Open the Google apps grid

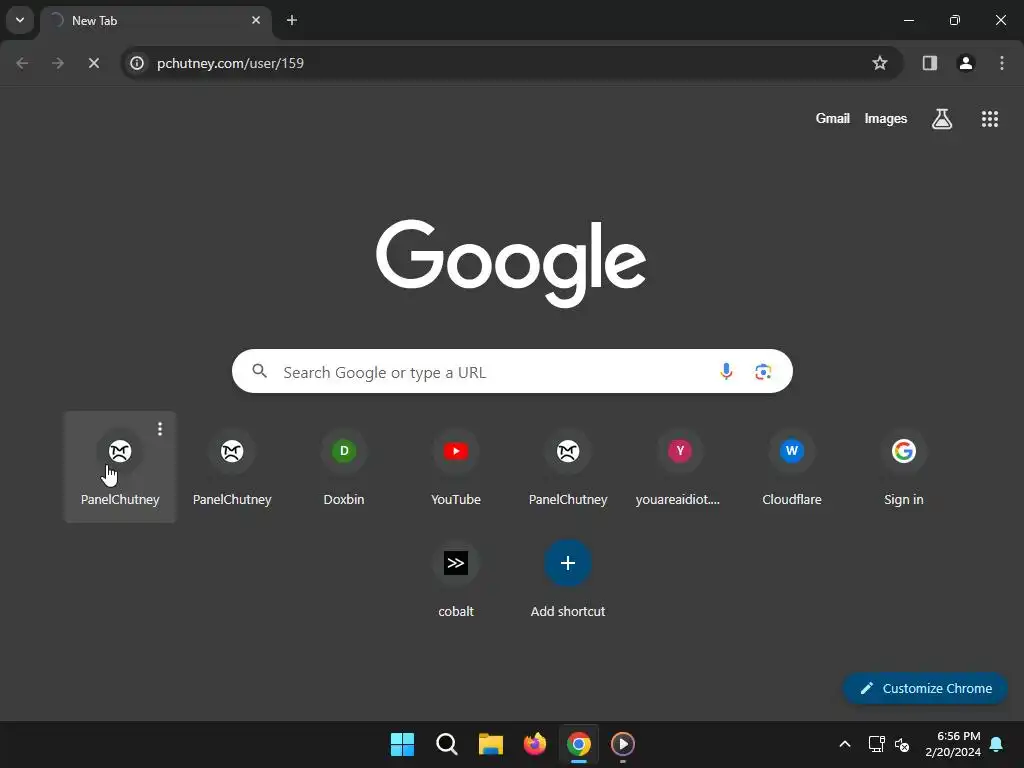click(x=989, y=119)
